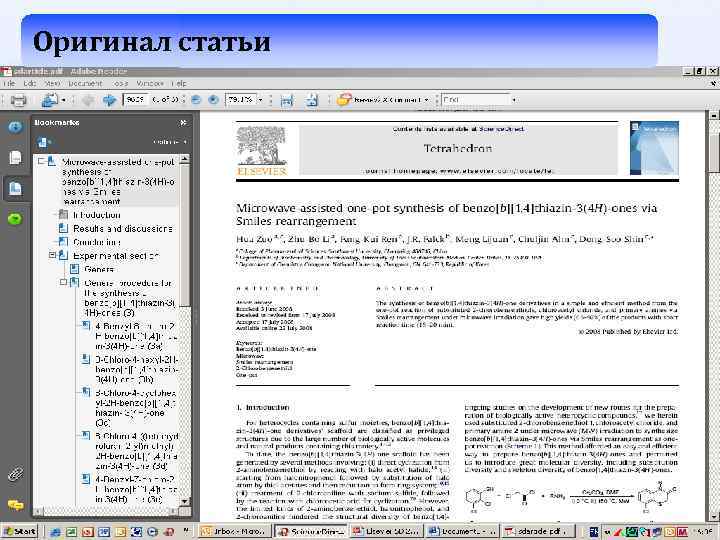
Task: Click the Bookmarks panel icon in sidebar
Action: point(15,188)
